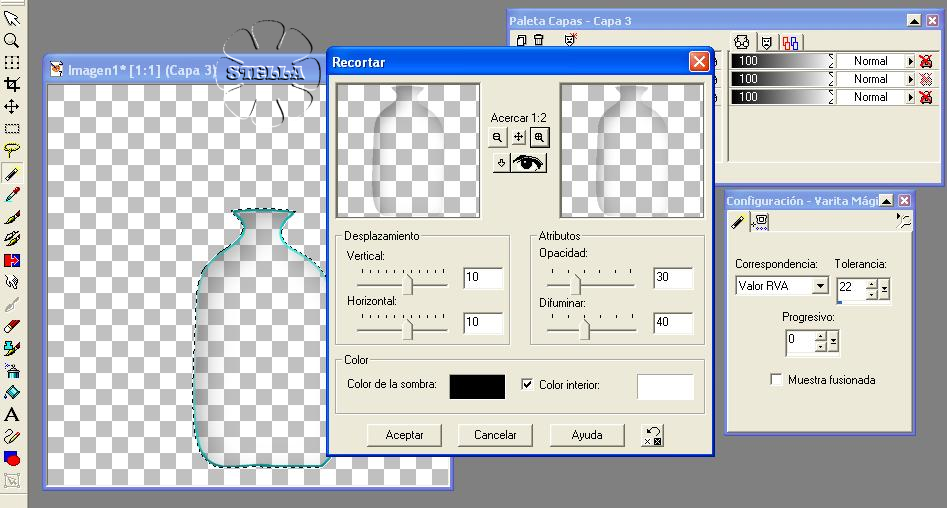947x508 pixels.
Task: Zoom in the Recortar preview
Action: [x=539, y=138]
